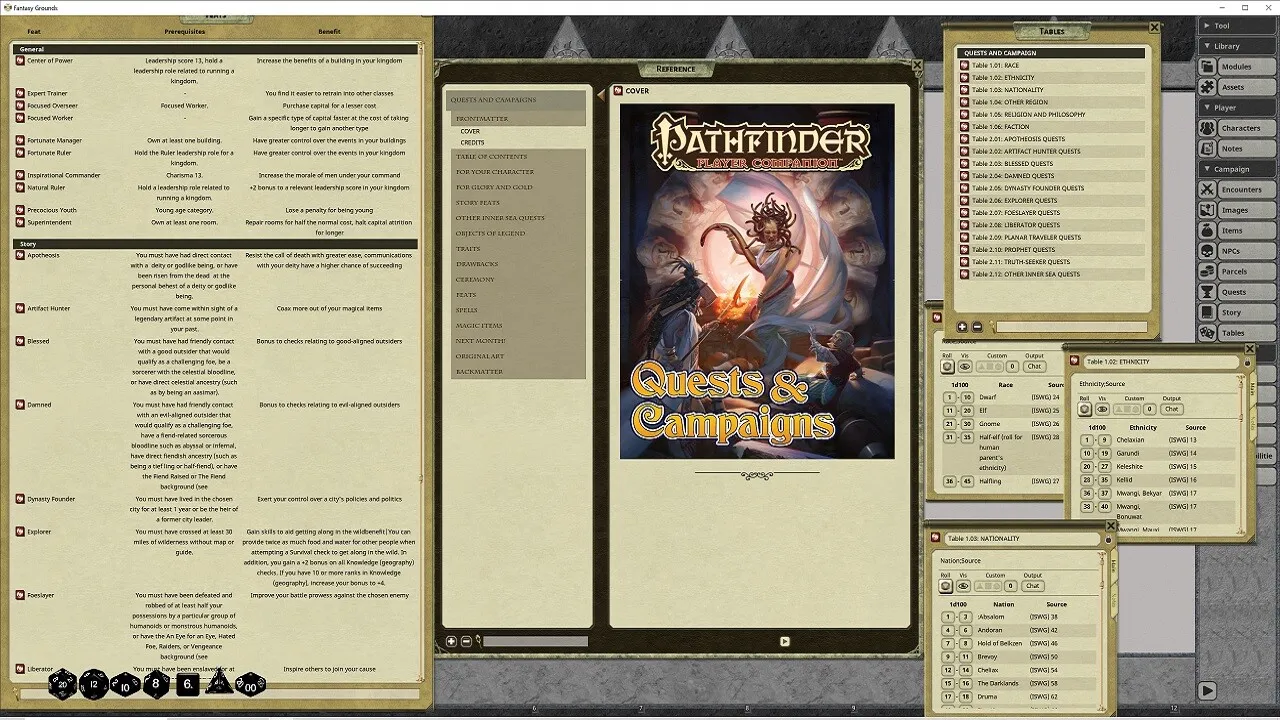Toggle Custom dice field in Nationality table

click(990, 586)
